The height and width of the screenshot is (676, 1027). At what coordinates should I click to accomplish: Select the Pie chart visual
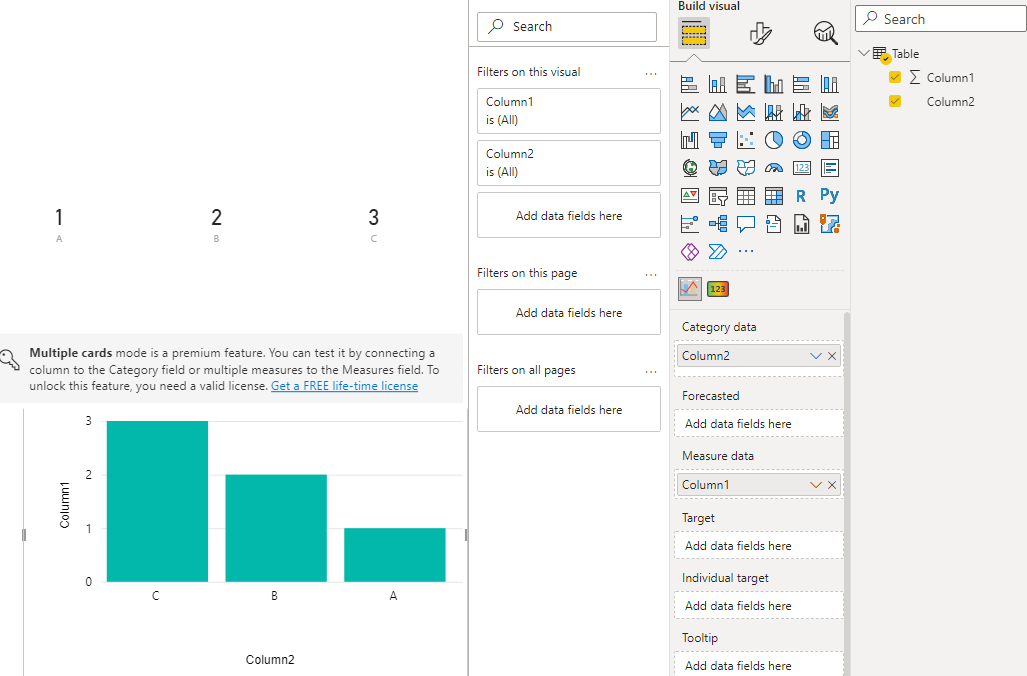click(x=774, y=140)
